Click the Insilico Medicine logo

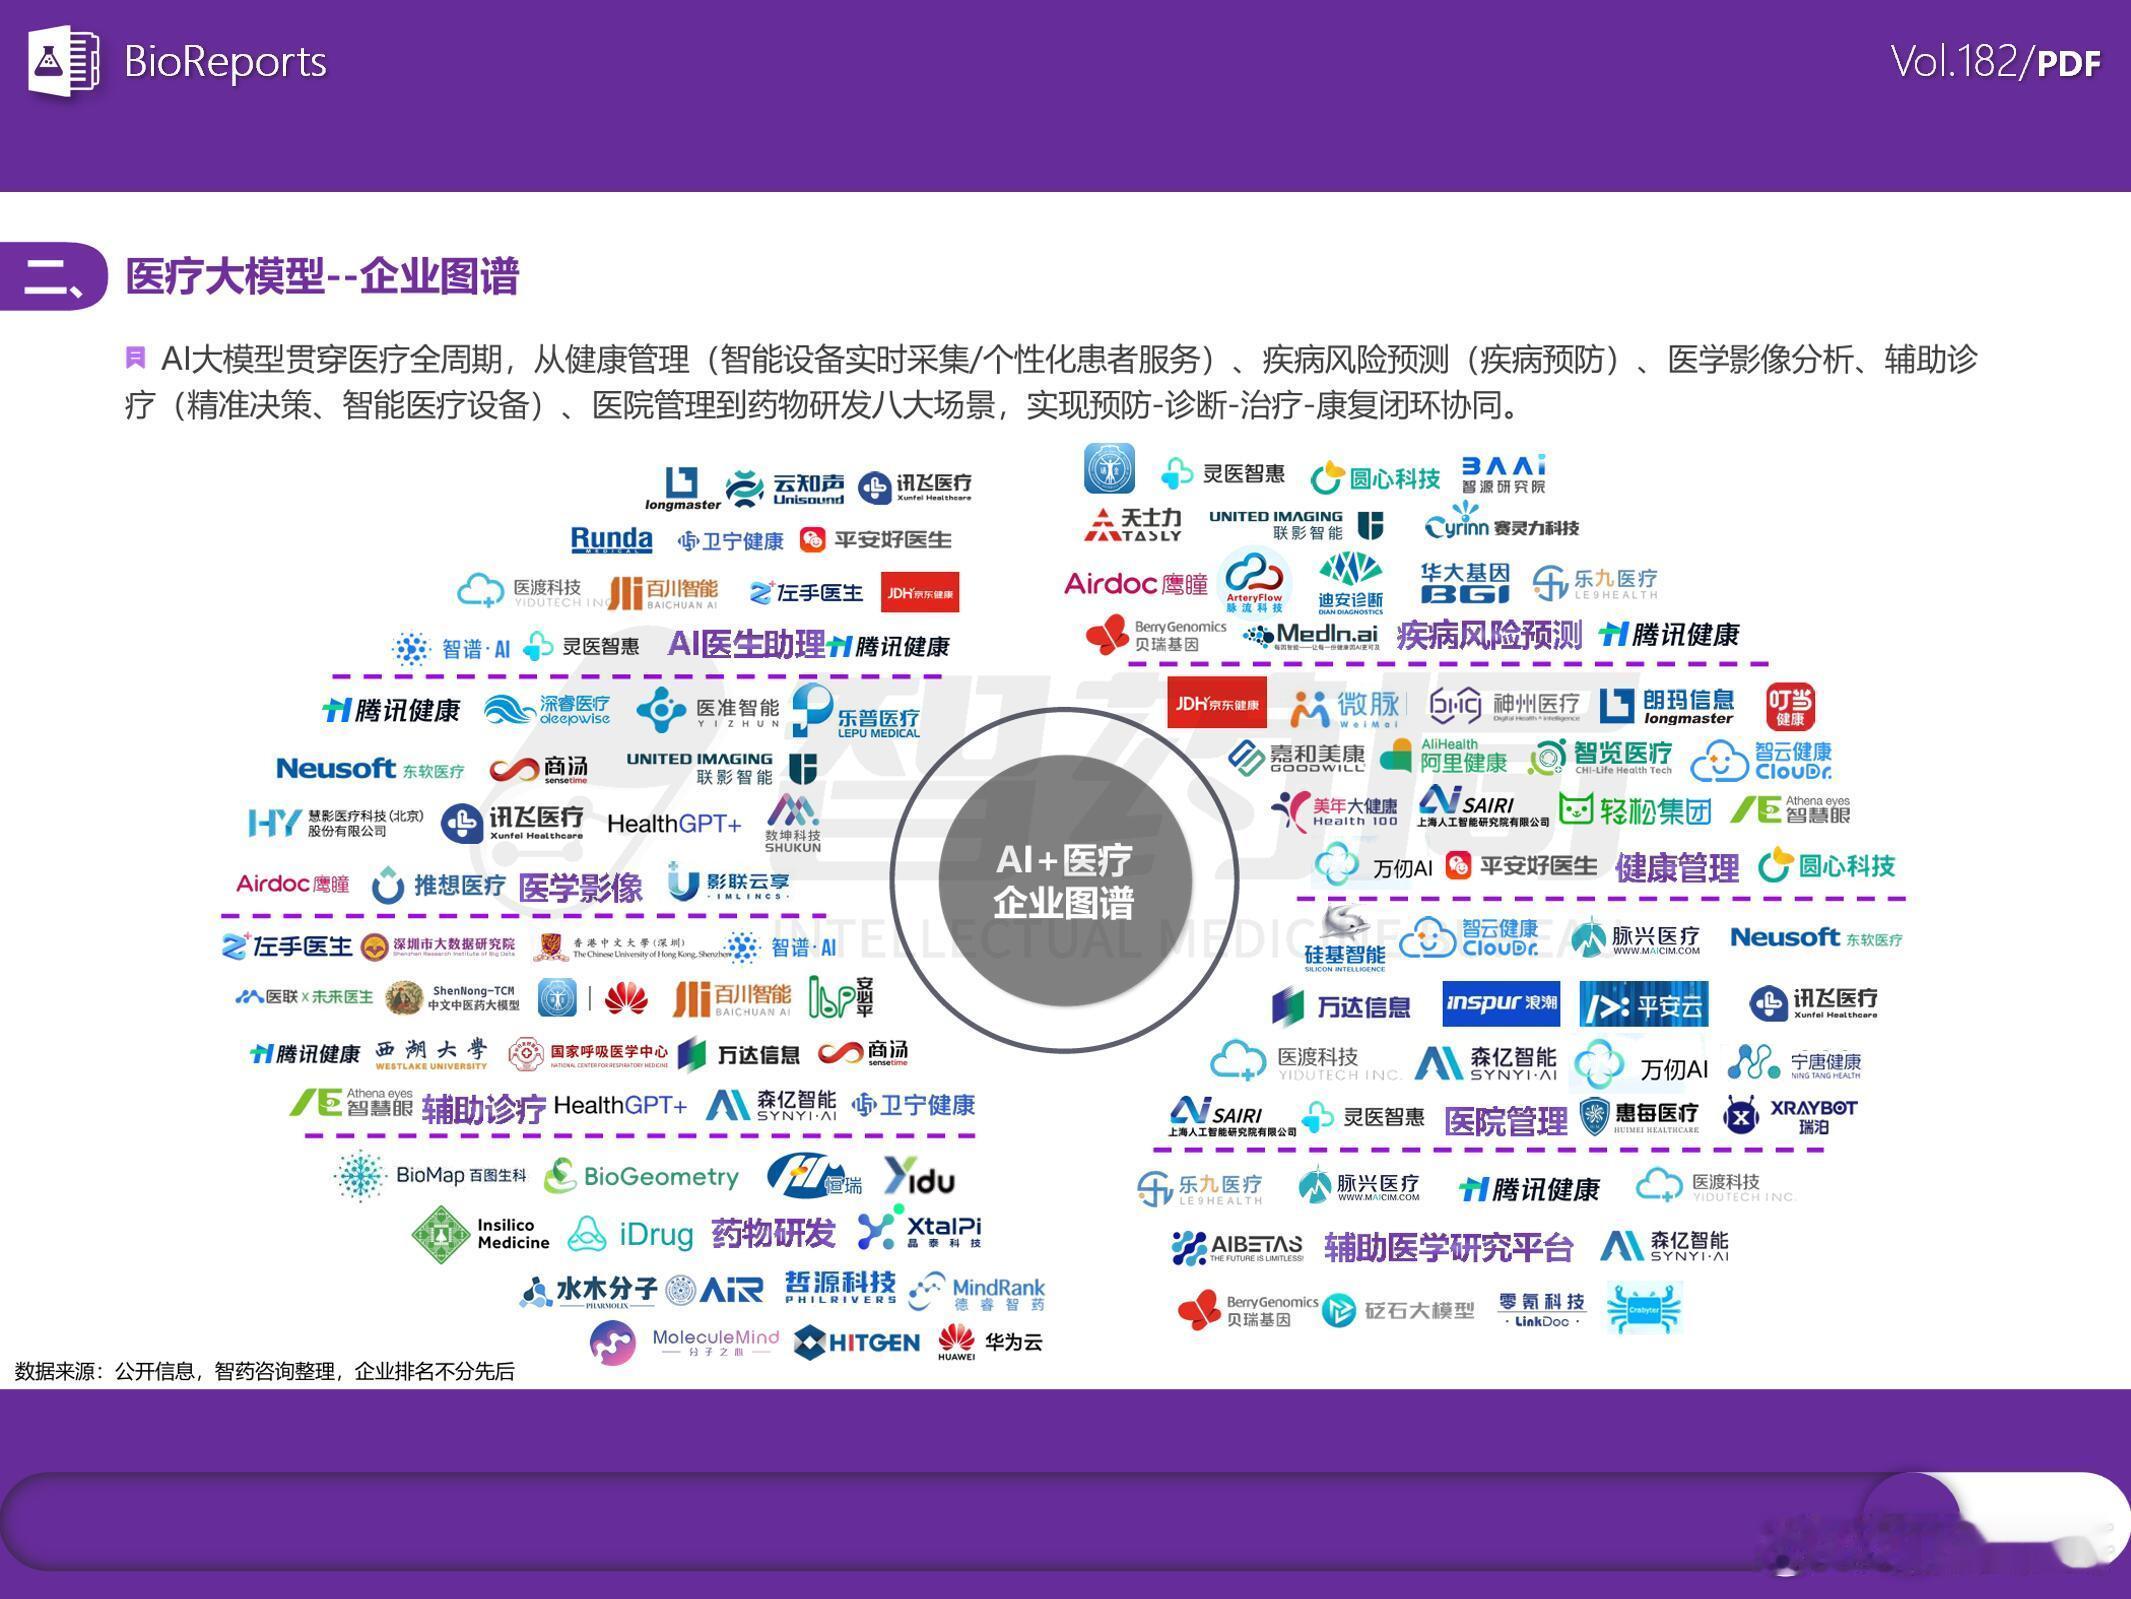click(x=481, y=1234)
